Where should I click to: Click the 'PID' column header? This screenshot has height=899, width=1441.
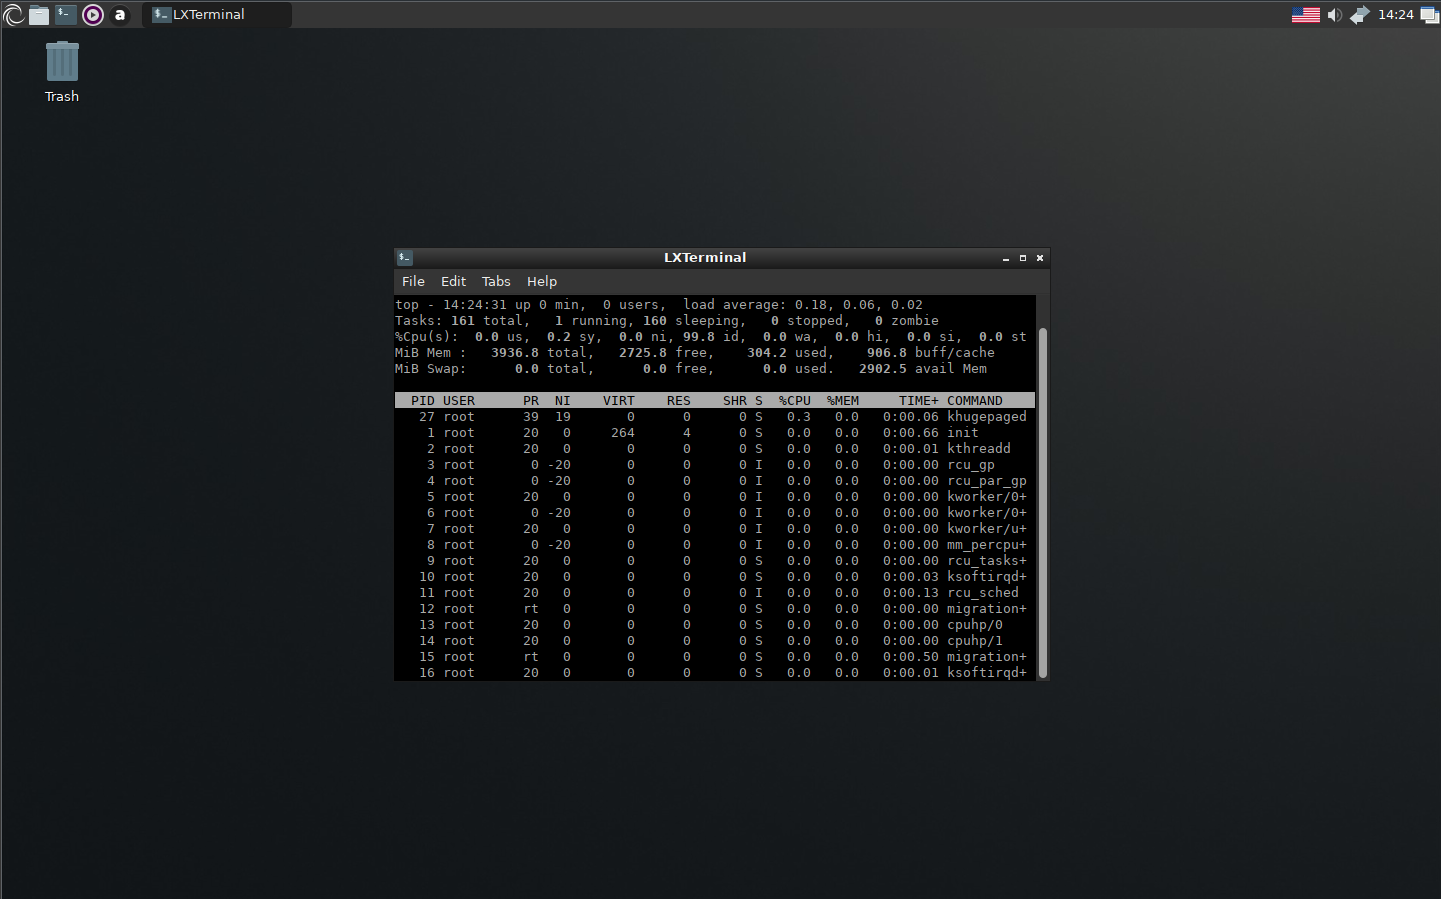[x=423, y=401]
